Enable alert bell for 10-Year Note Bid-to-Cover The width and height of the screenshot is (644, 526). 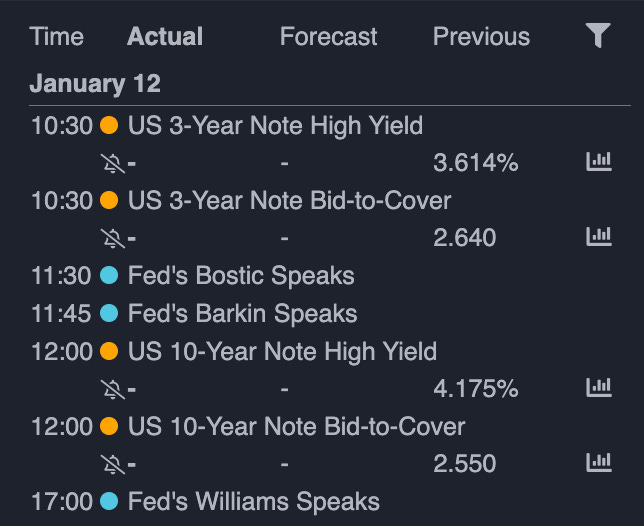point(113,464)
